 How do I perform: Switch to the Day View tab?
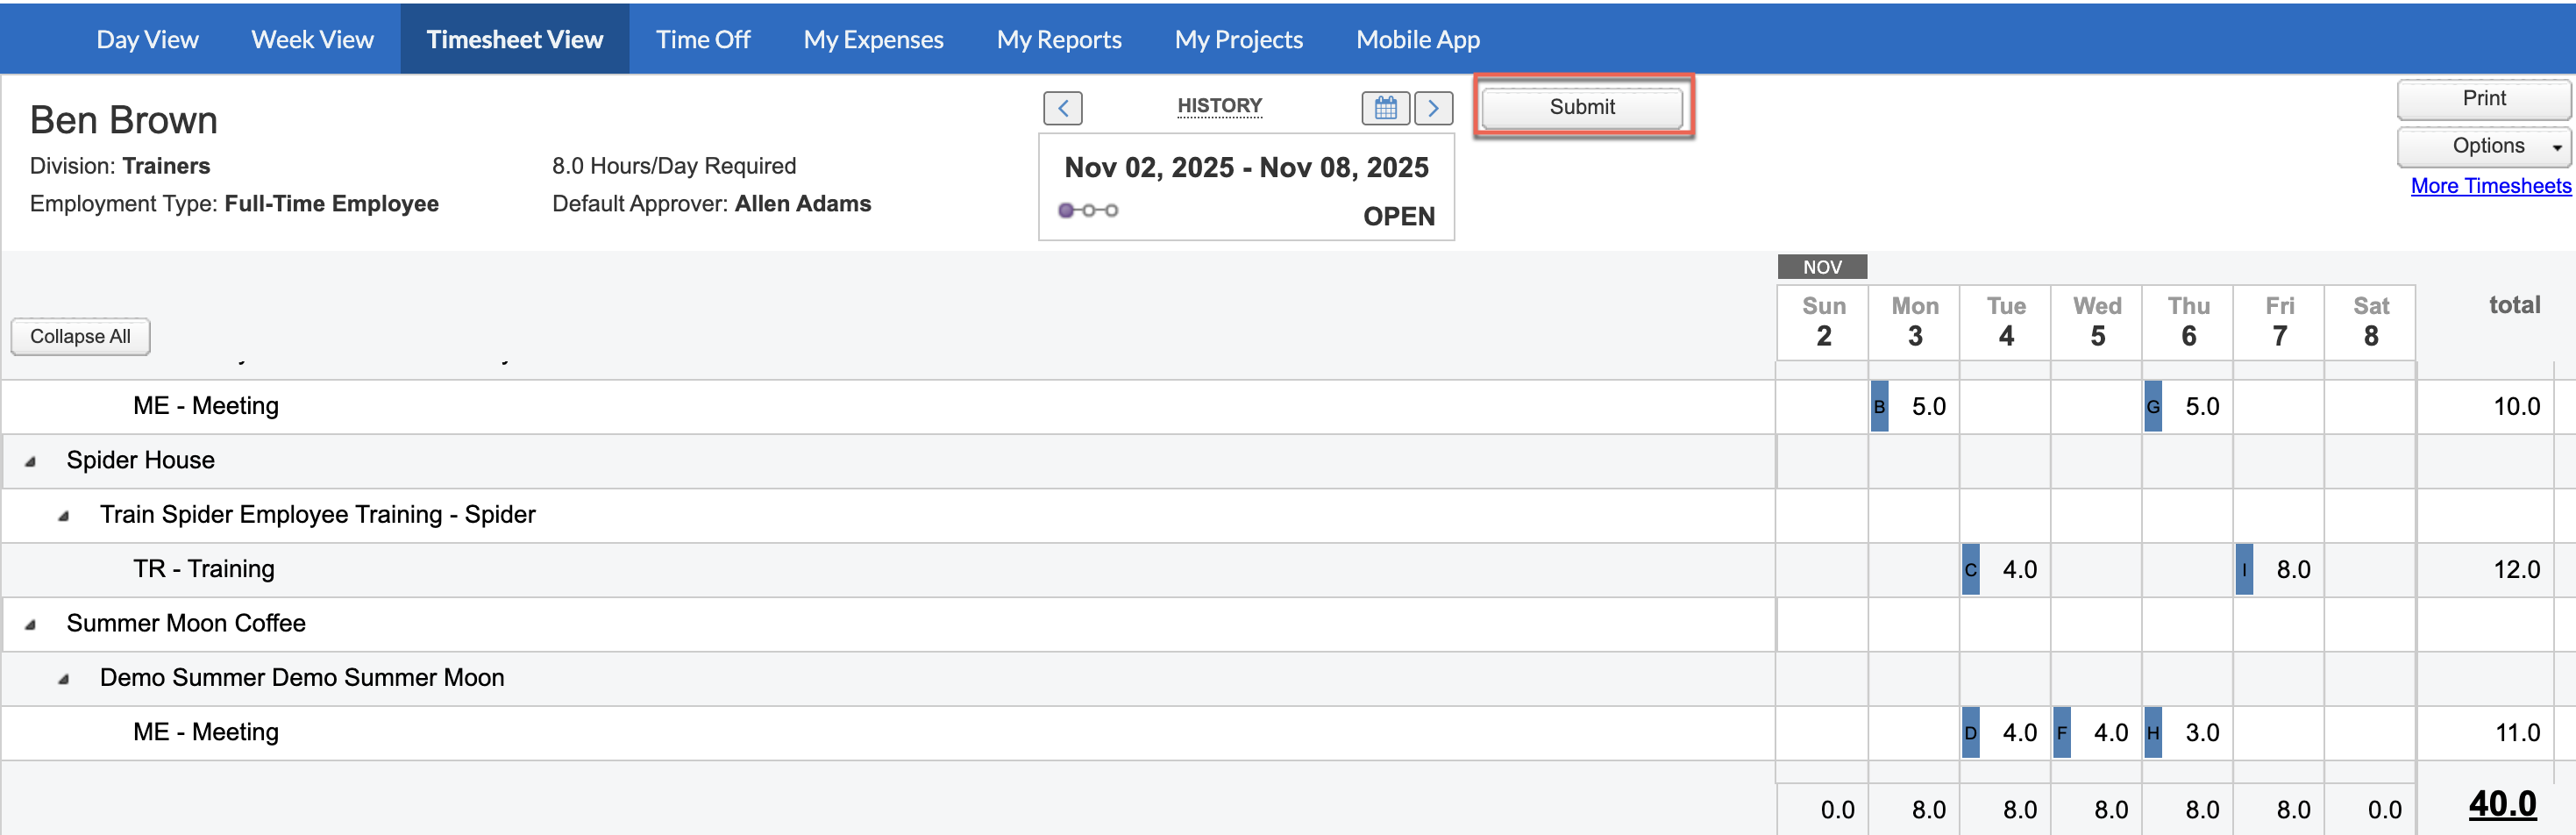[x=147, y=39]
